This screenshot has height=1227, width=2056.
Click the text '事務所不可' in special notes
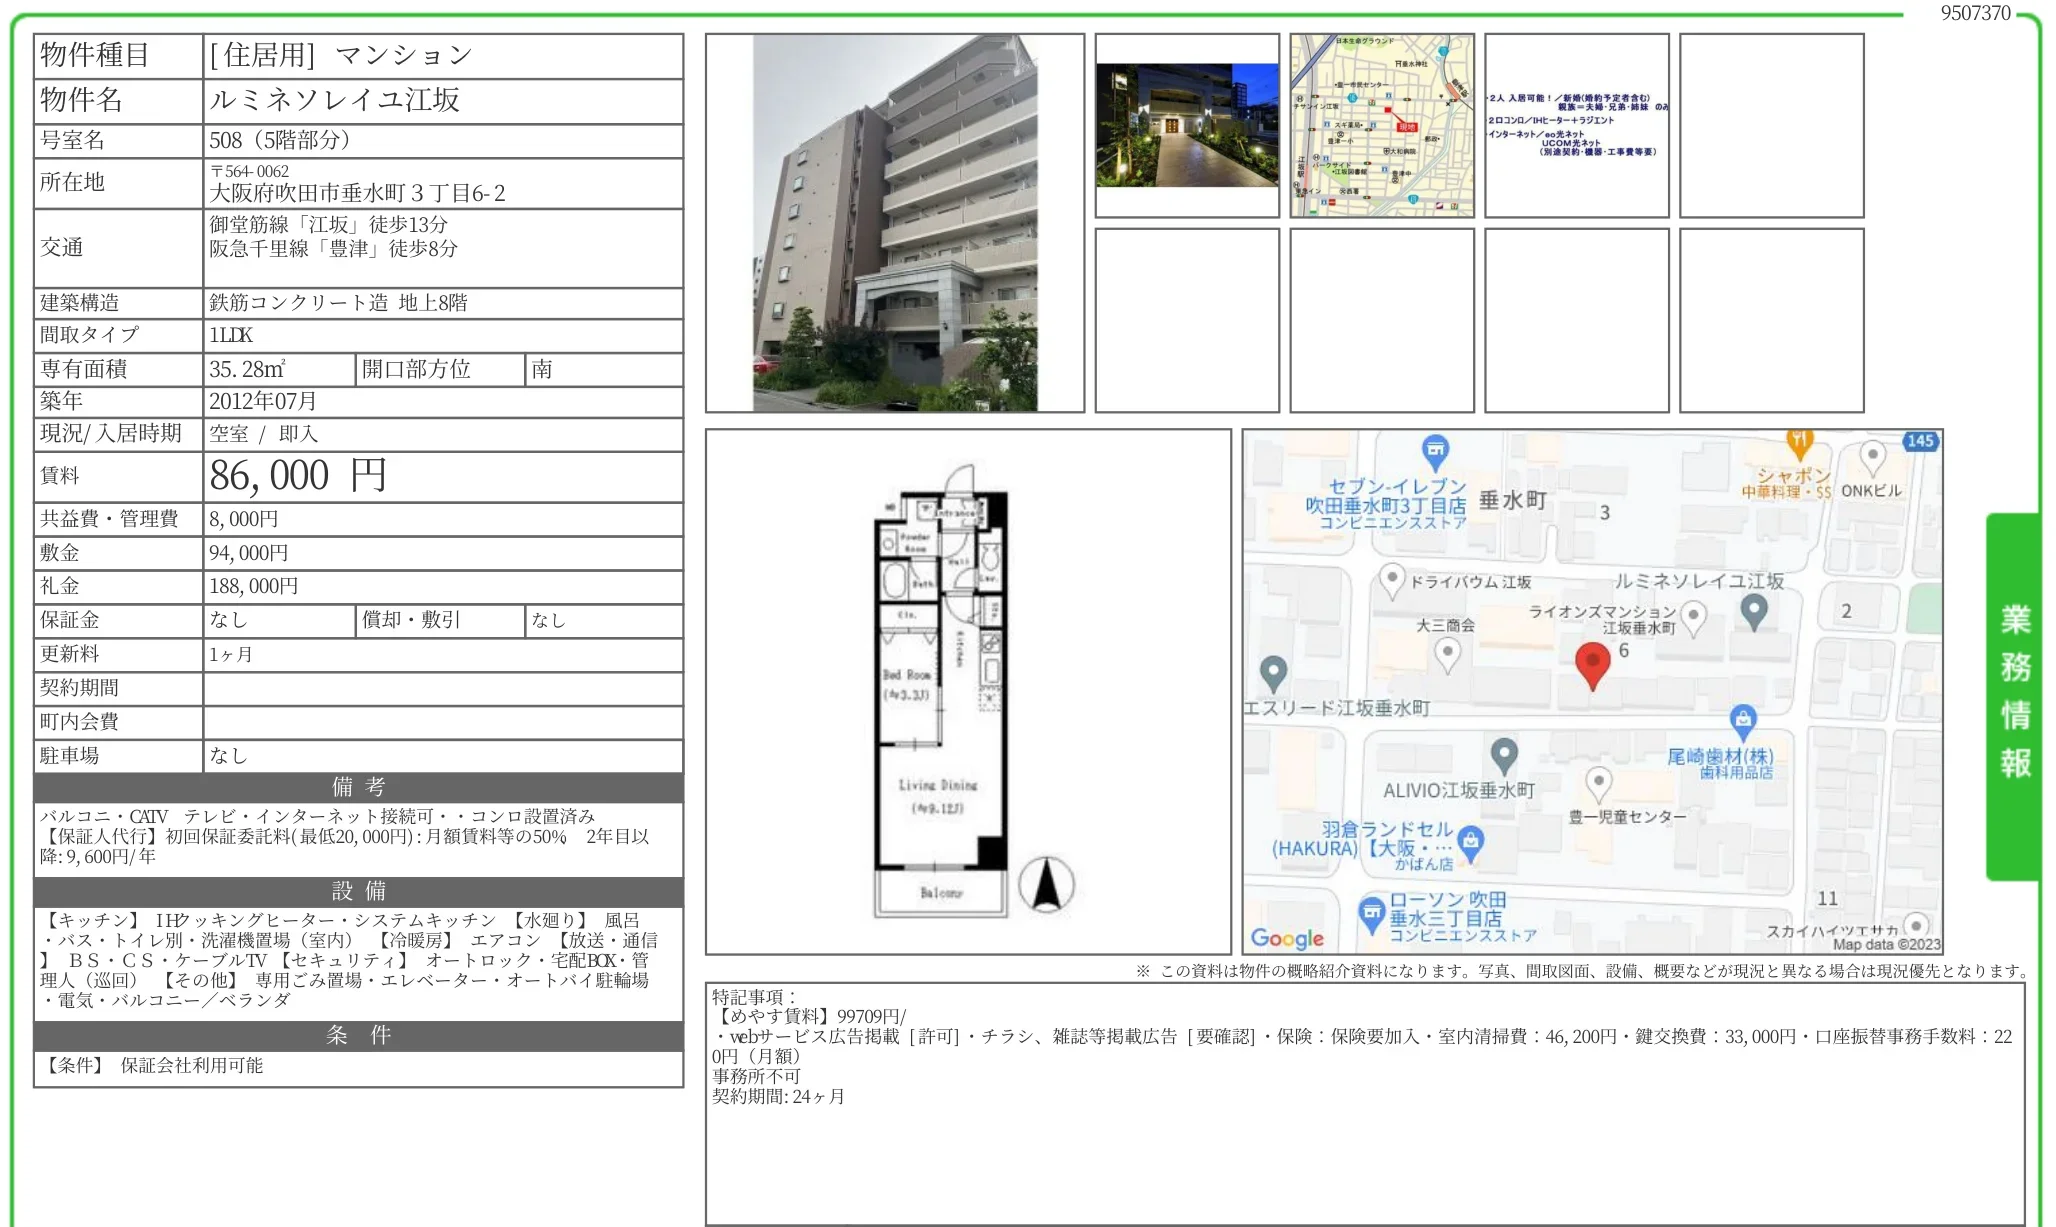coord(757,1077)
